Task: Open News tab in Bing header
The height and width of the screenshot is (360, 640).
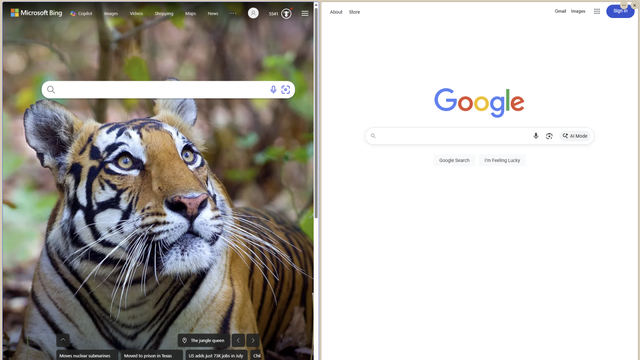Action: [213, 13]
